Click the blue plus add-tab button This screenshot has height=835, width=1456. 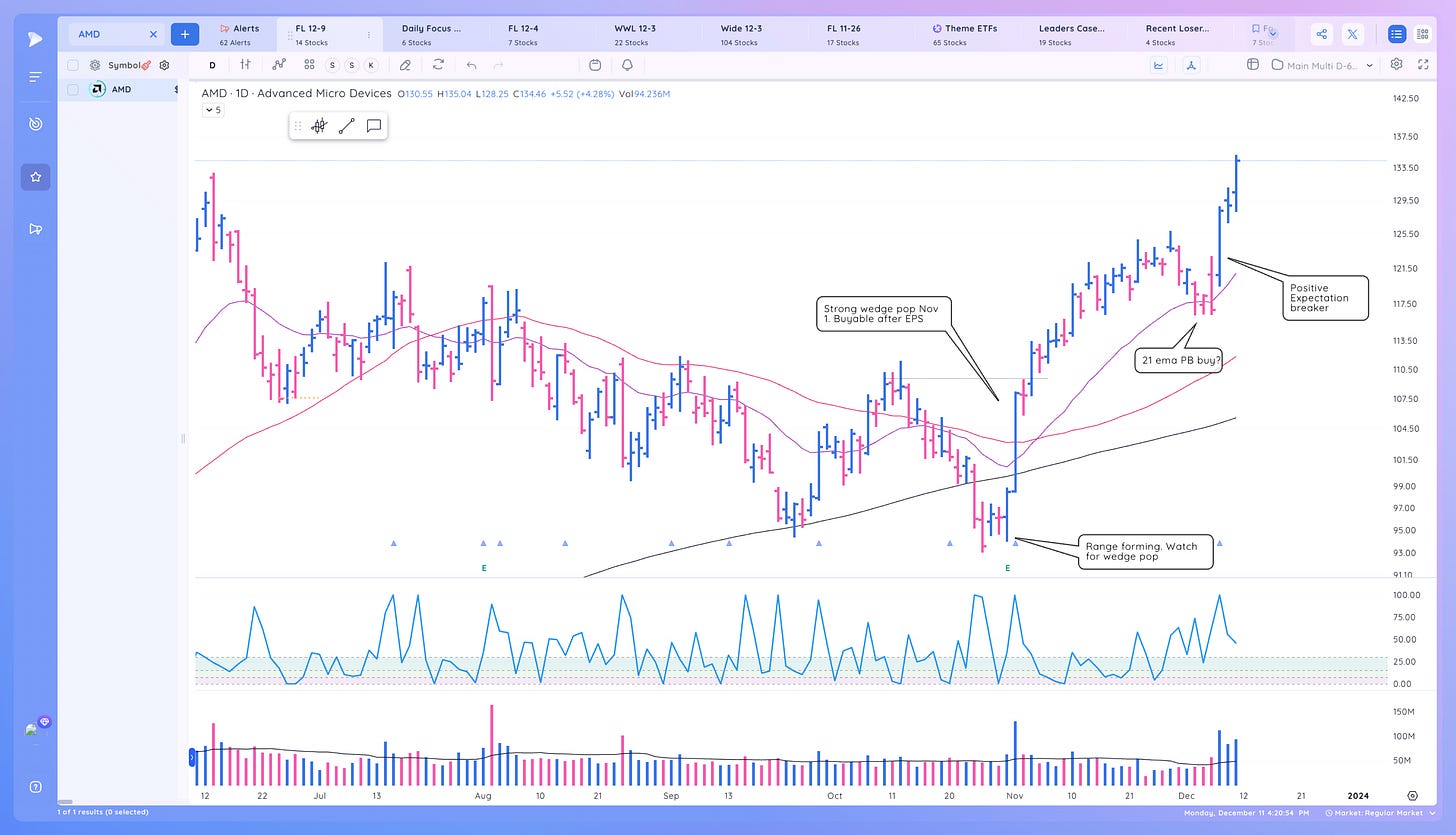[185, 34]
